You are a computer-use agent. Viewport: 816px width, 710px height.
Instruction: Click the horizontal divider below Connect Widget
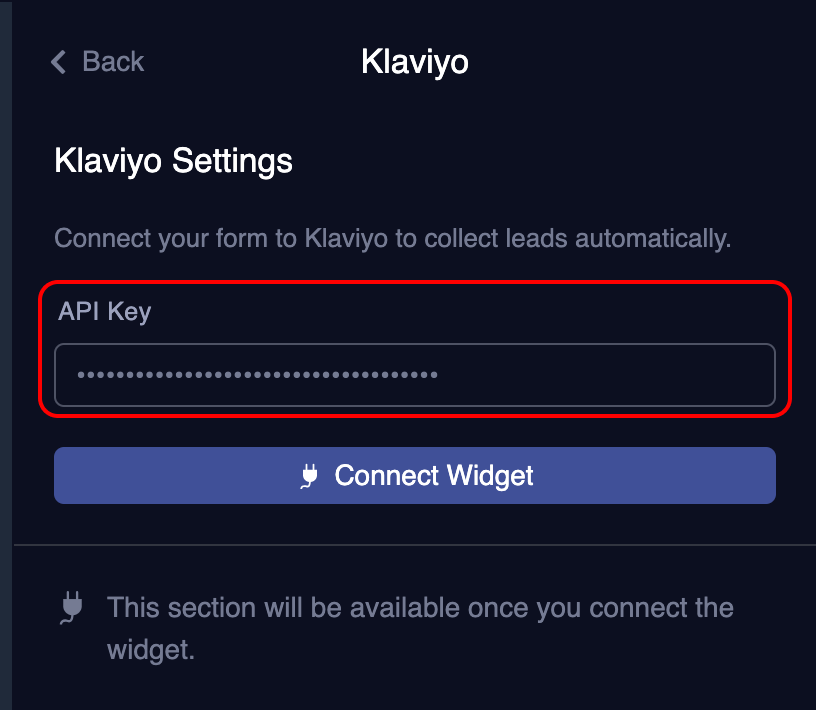click(415, 545)
